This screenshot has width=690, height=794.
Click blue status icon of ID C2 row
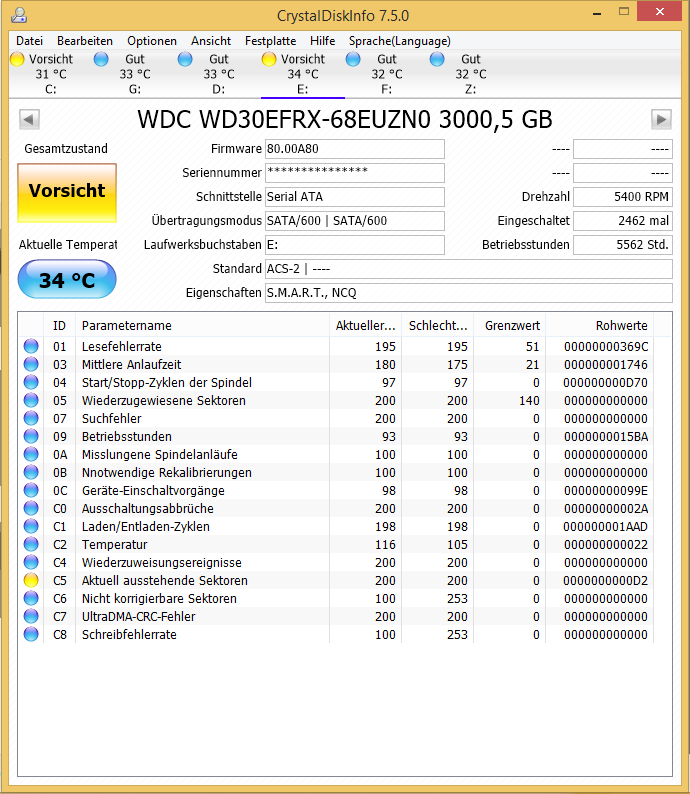31,544
